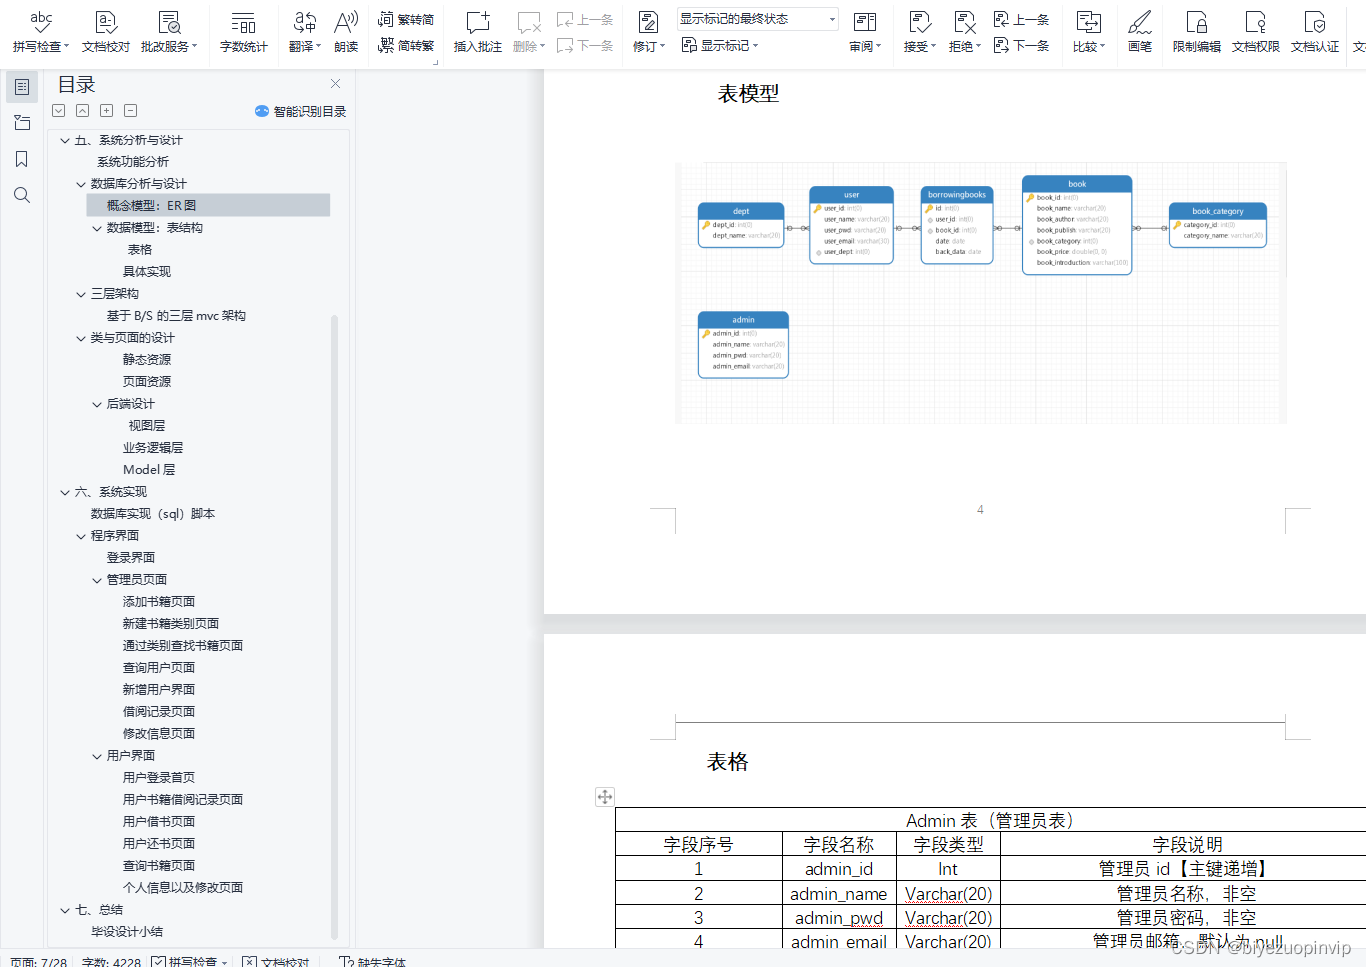Open the word count (字数统计) dialog
This screenshot has height=967, width=1366.
[x=243, y=30]
